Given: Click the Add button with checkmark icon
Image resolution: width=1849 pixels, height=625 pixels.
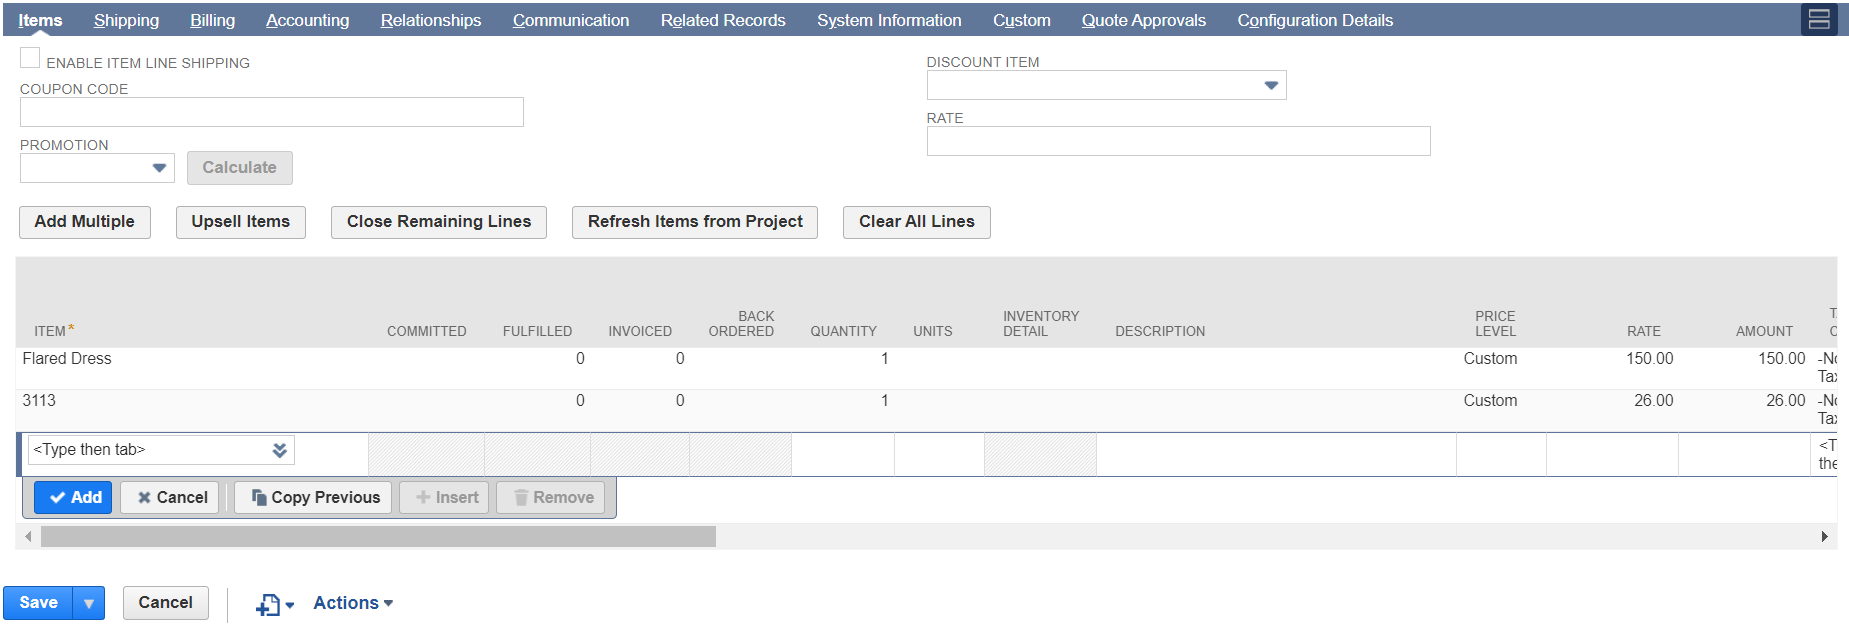Looking at the screenshot, I should pyautogui.click(x=74, y=497).
